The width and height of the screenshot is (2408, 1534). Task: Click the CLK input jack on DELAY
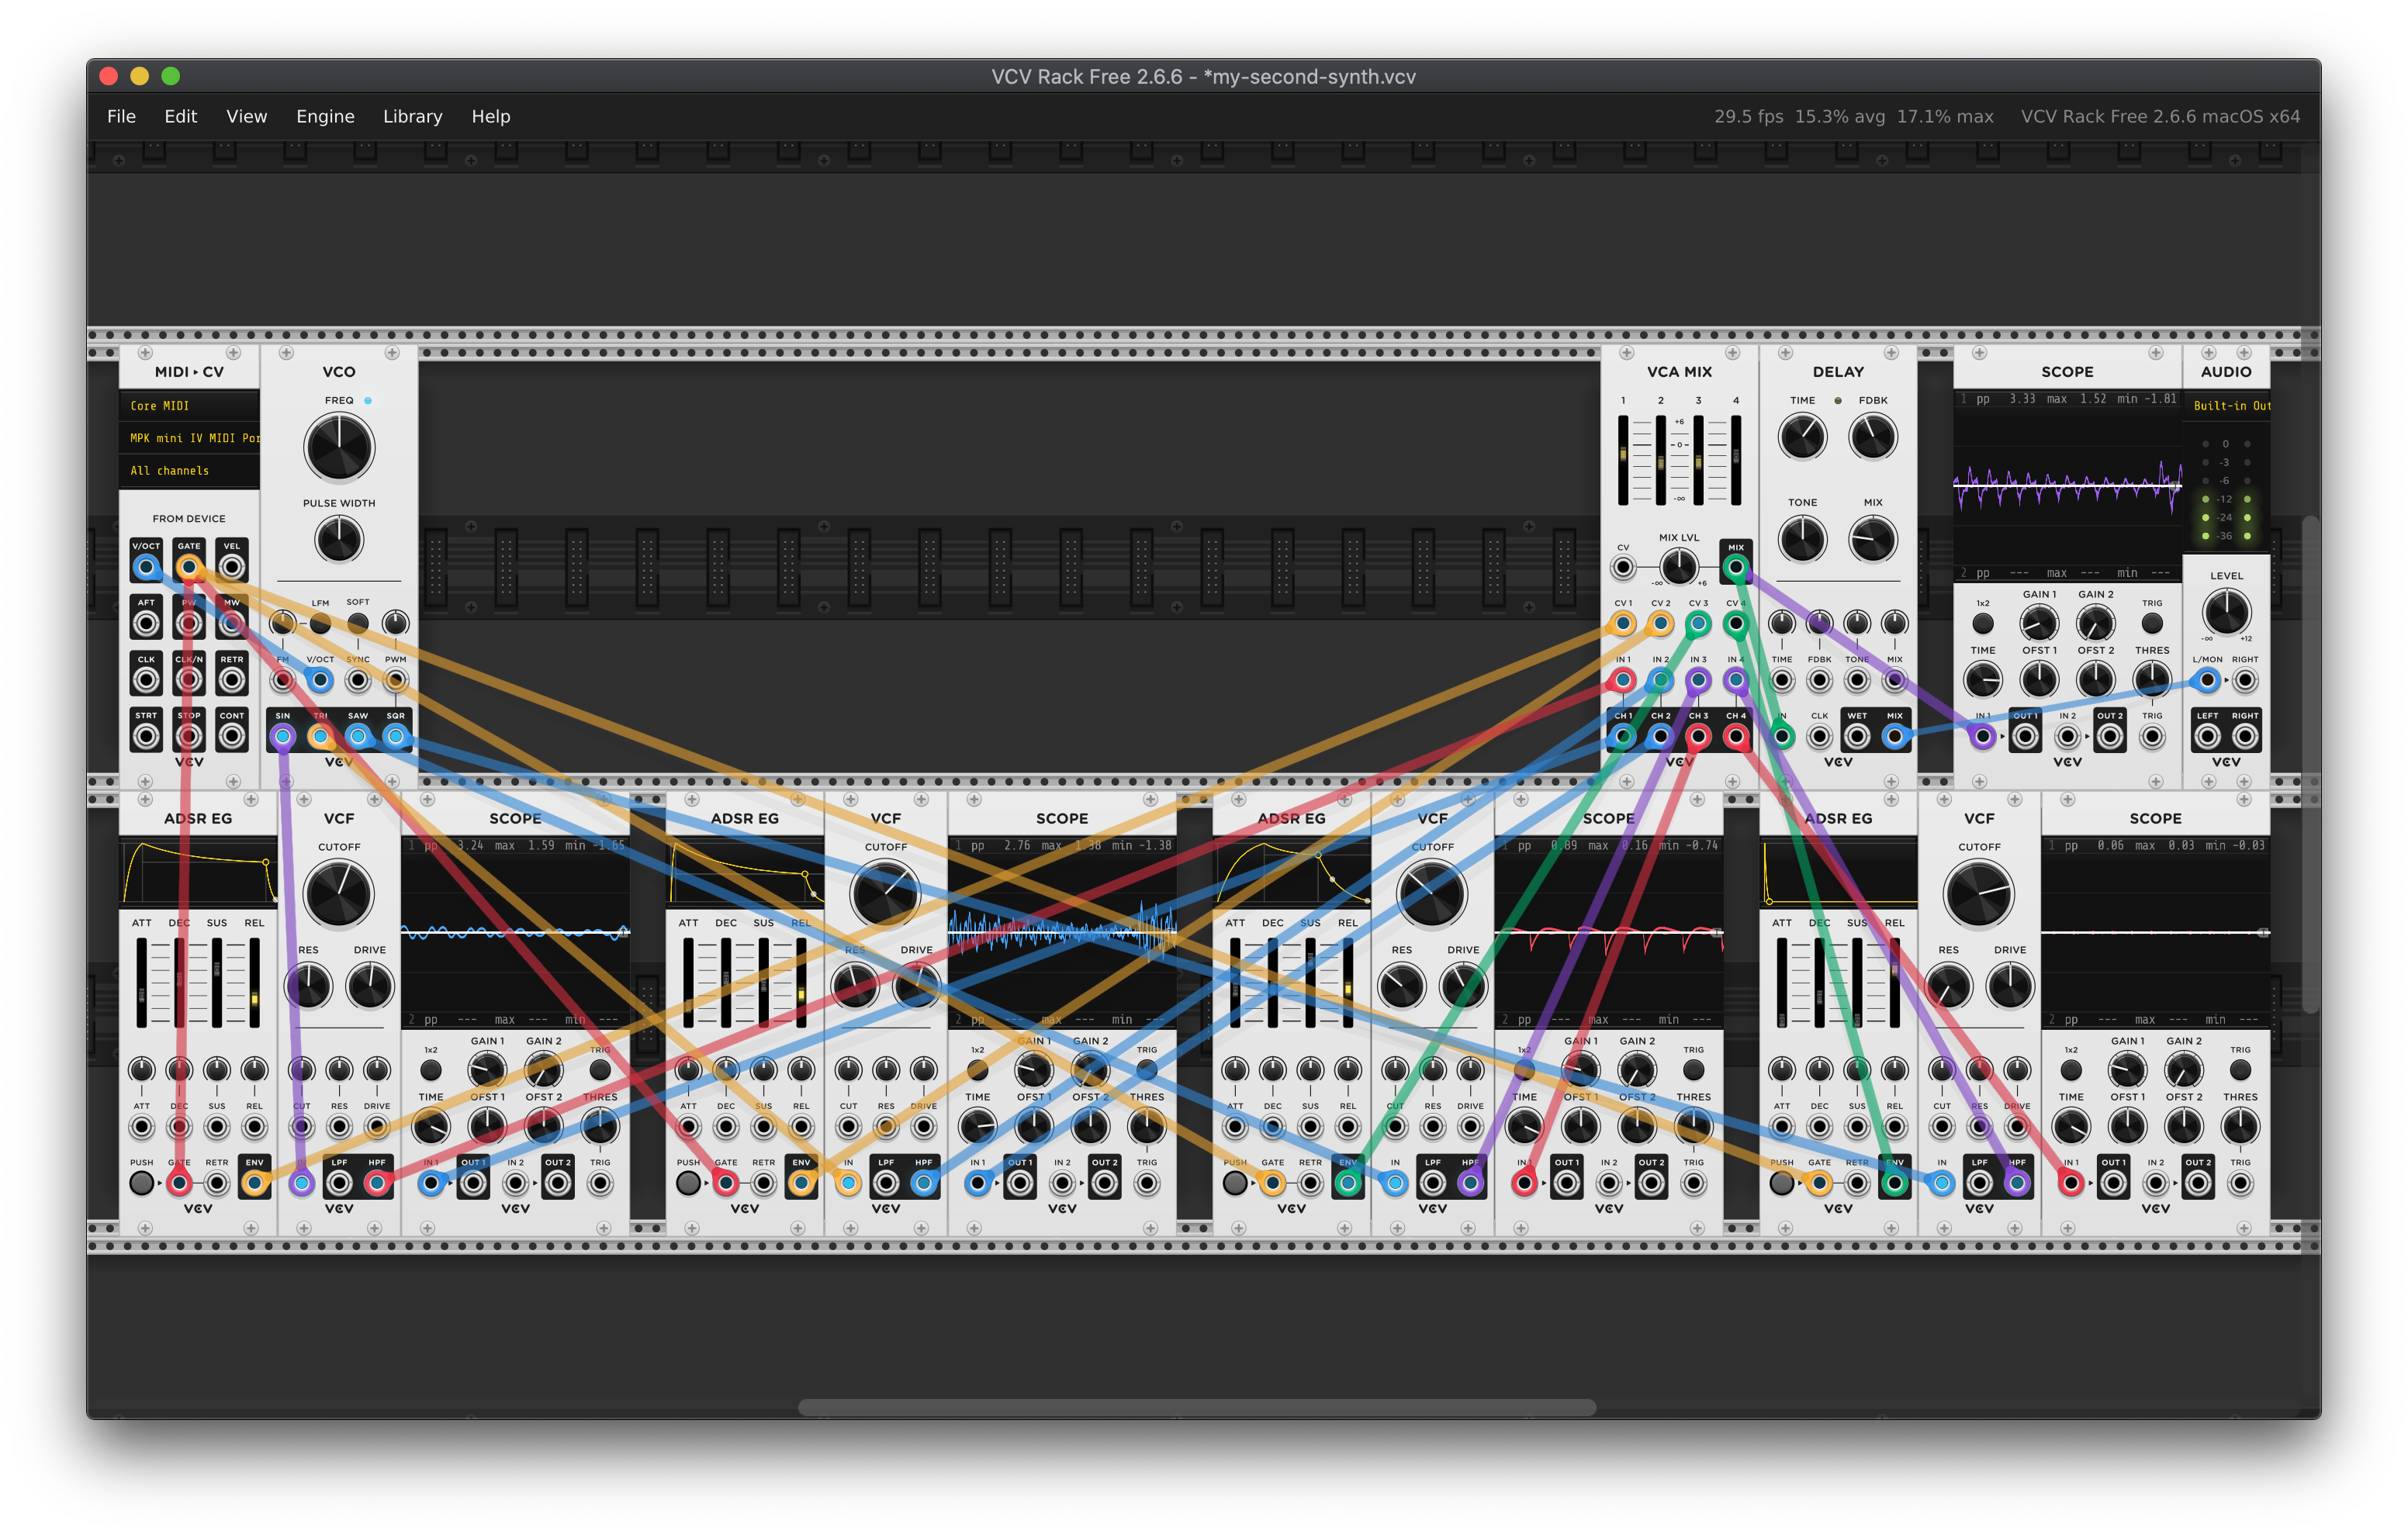1819,737
